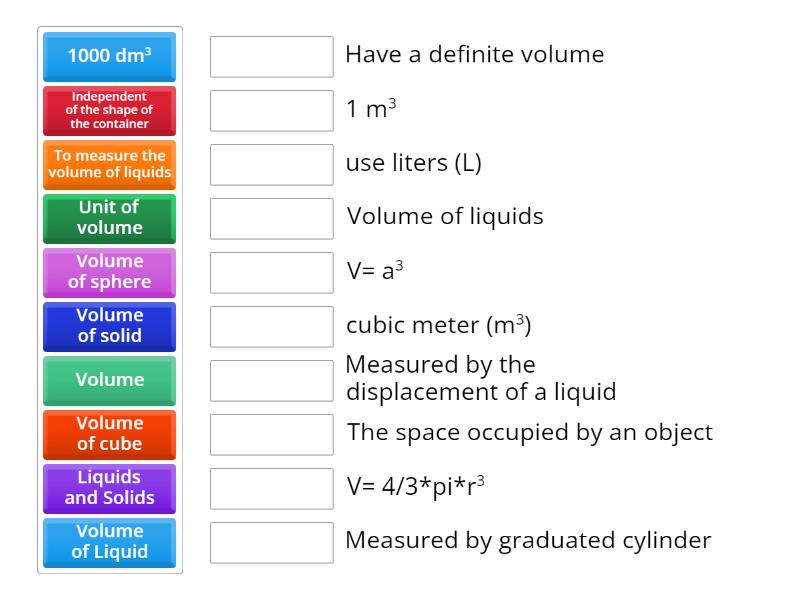The width and height of the screenshot is (800, 600).
Task: Click the box beside "Measured by graduated cylinder"
Action: [271, 542]
